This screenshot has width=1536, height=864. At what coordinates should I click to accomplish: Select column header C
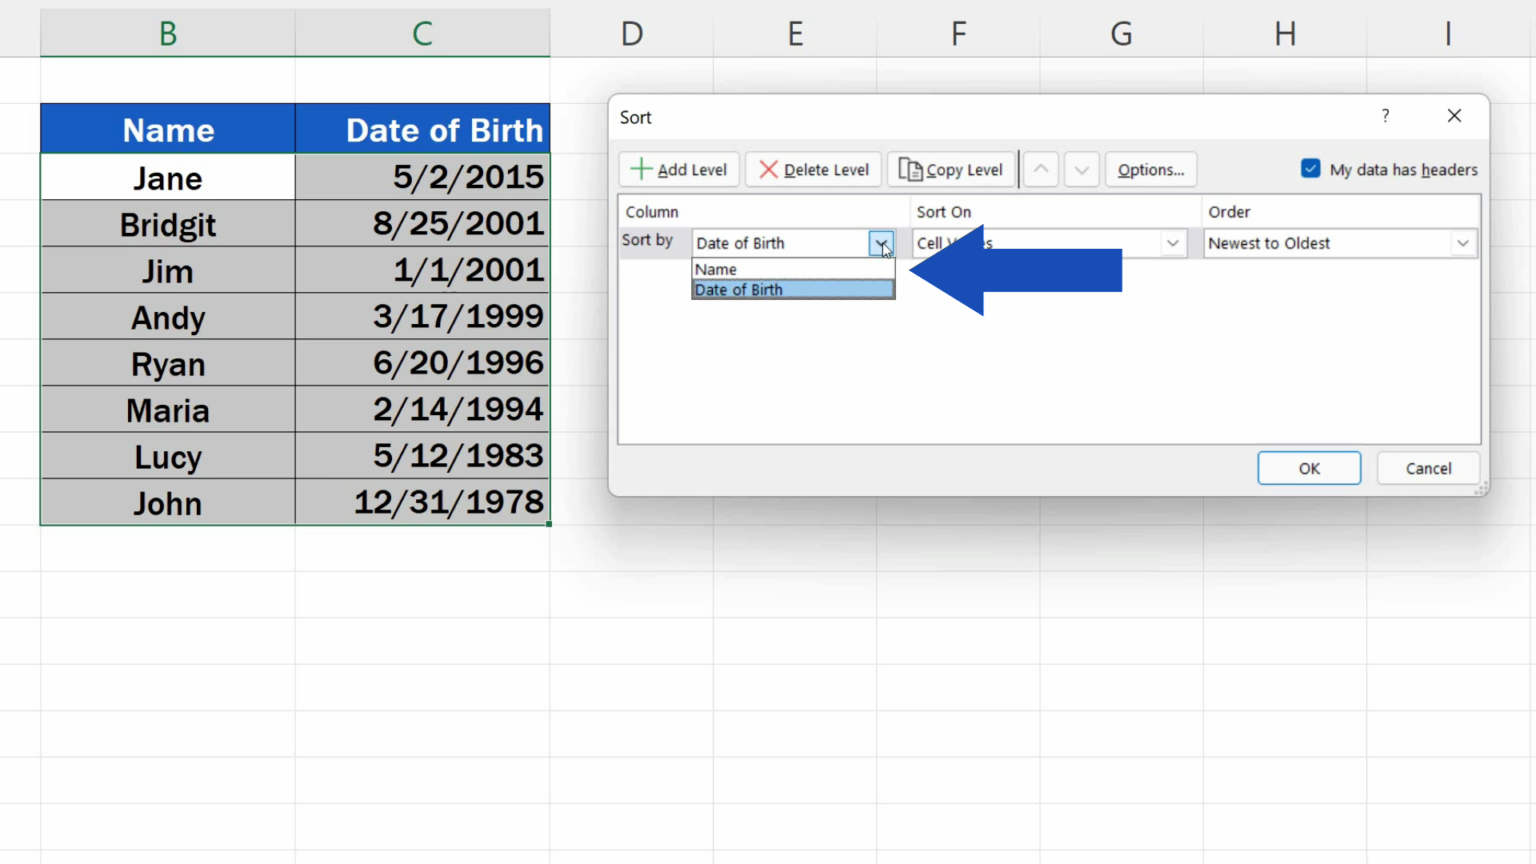tap(421, 33)
